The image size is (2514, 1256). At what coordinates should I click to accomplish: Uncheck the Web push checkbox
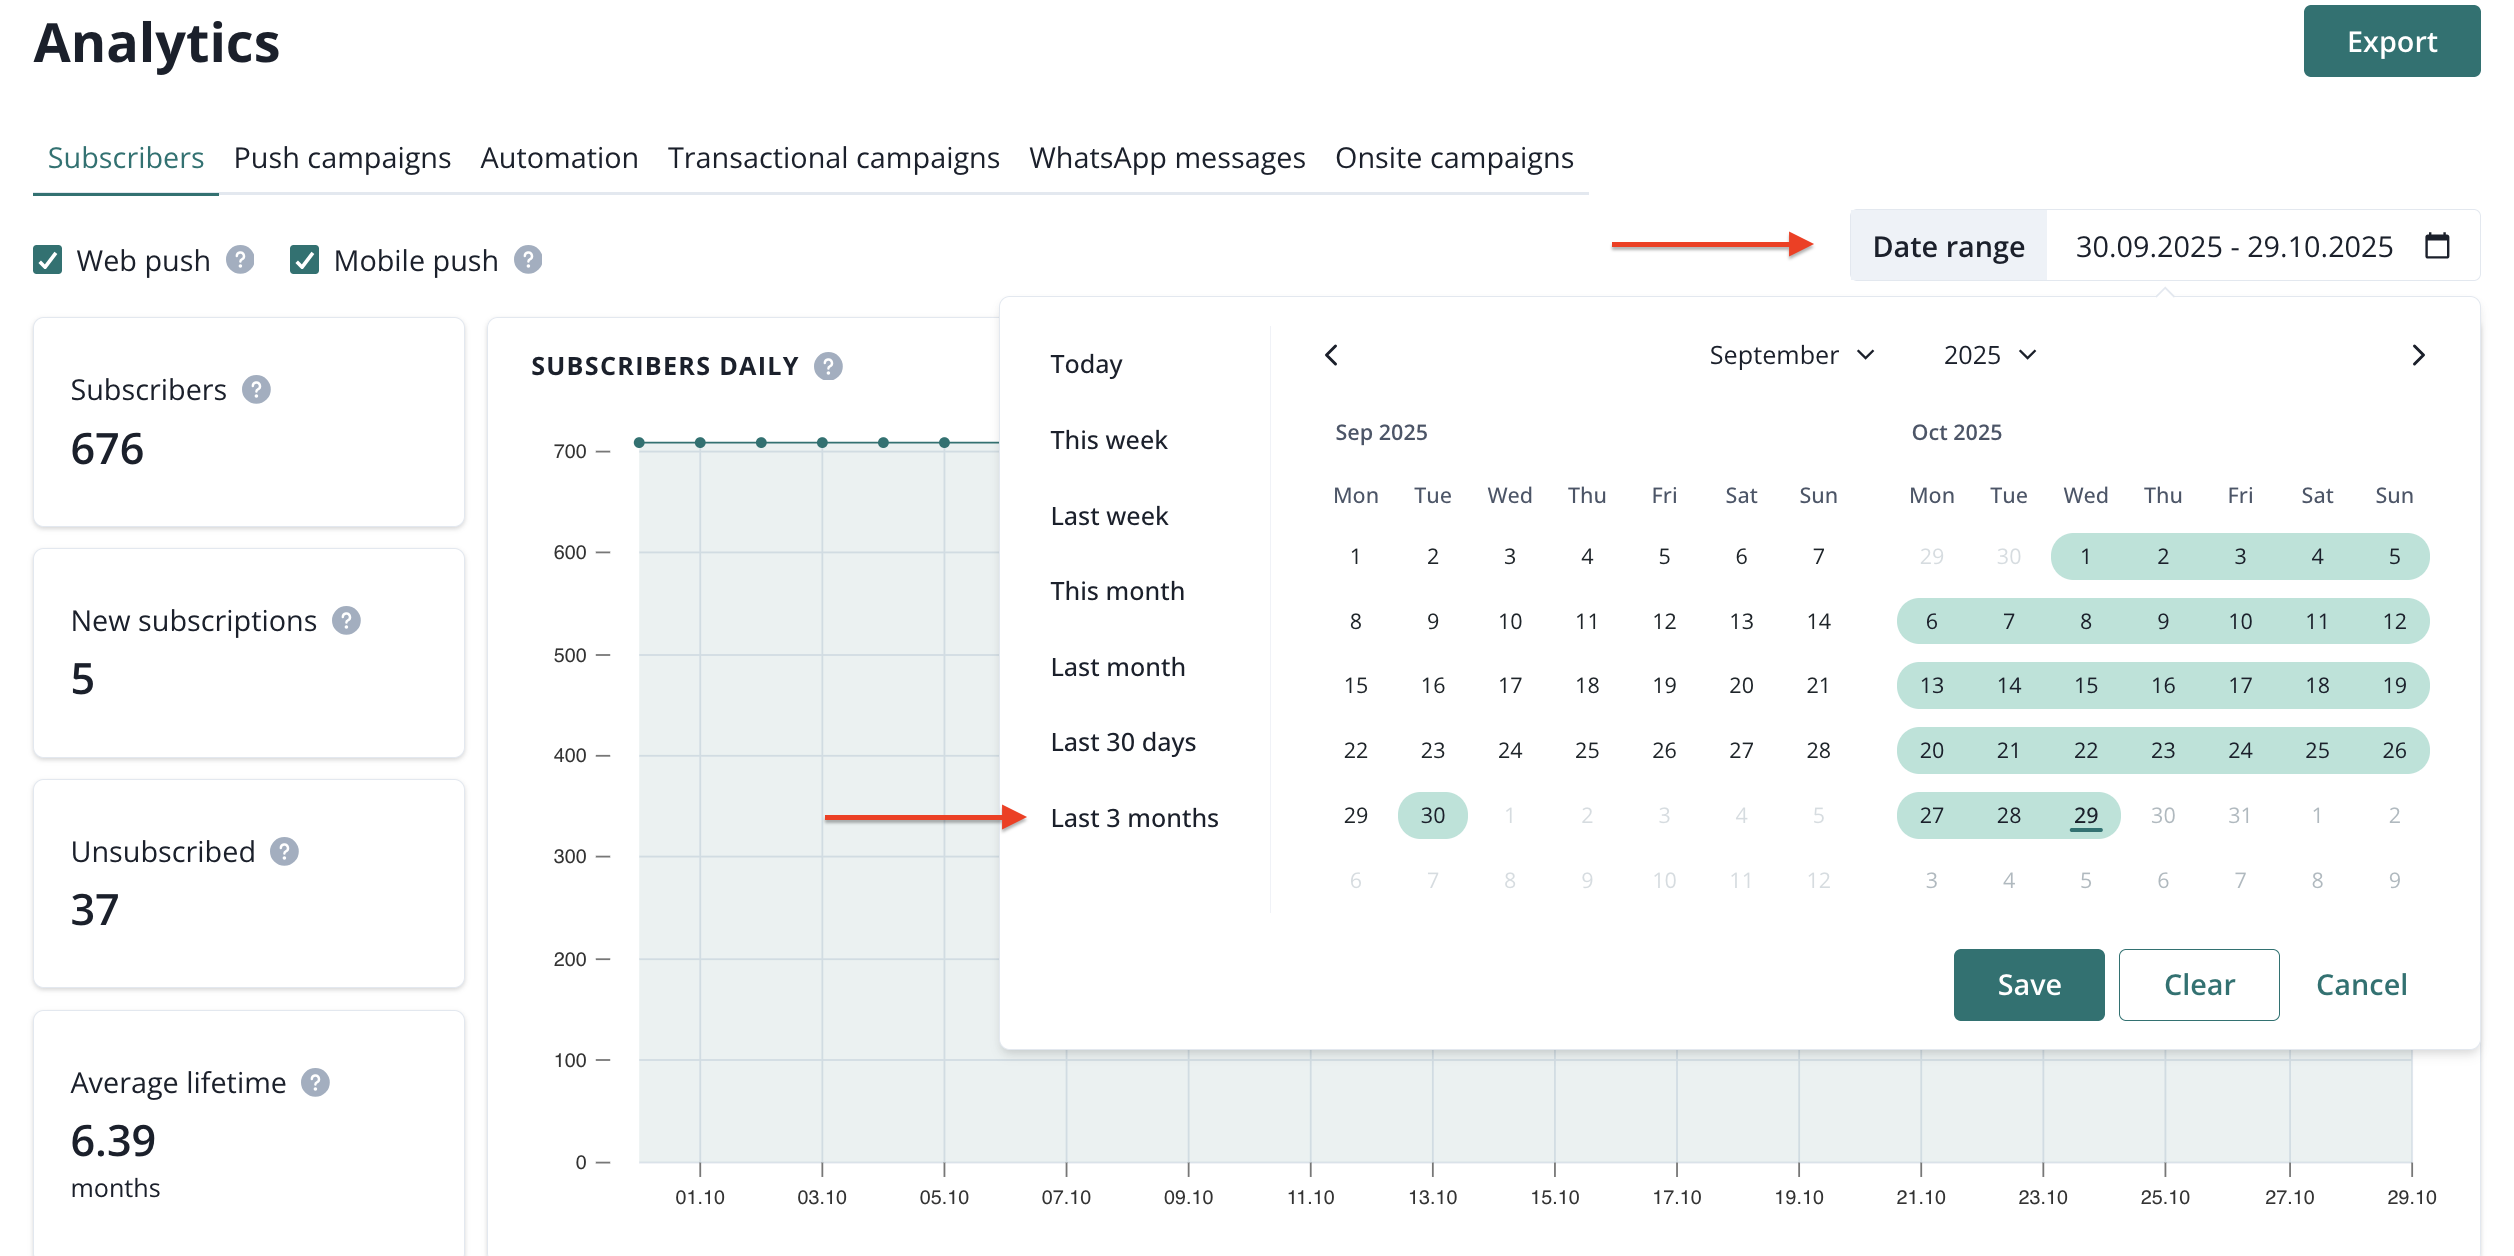click(x=48, y=260)
